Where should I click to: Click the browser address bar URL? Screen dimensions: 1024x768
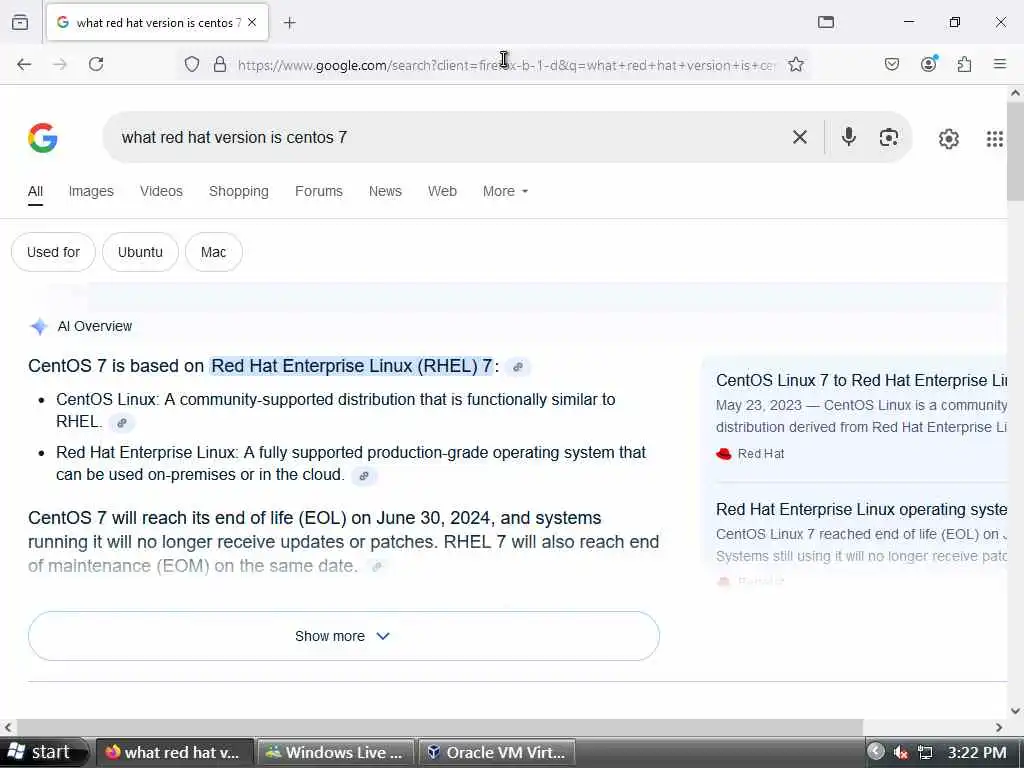point(506,65)
